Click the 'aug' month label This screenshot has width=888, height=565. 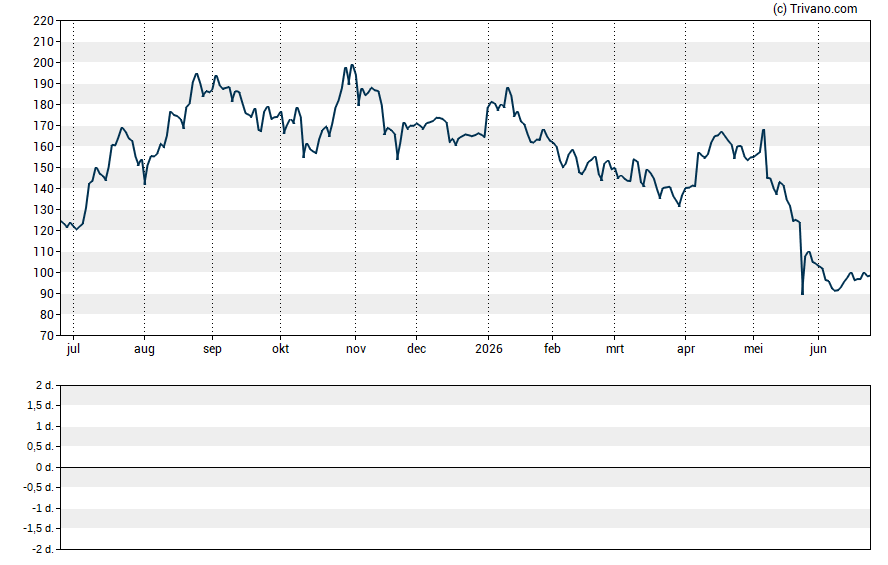pyautogui.click(x=144, y=349)
